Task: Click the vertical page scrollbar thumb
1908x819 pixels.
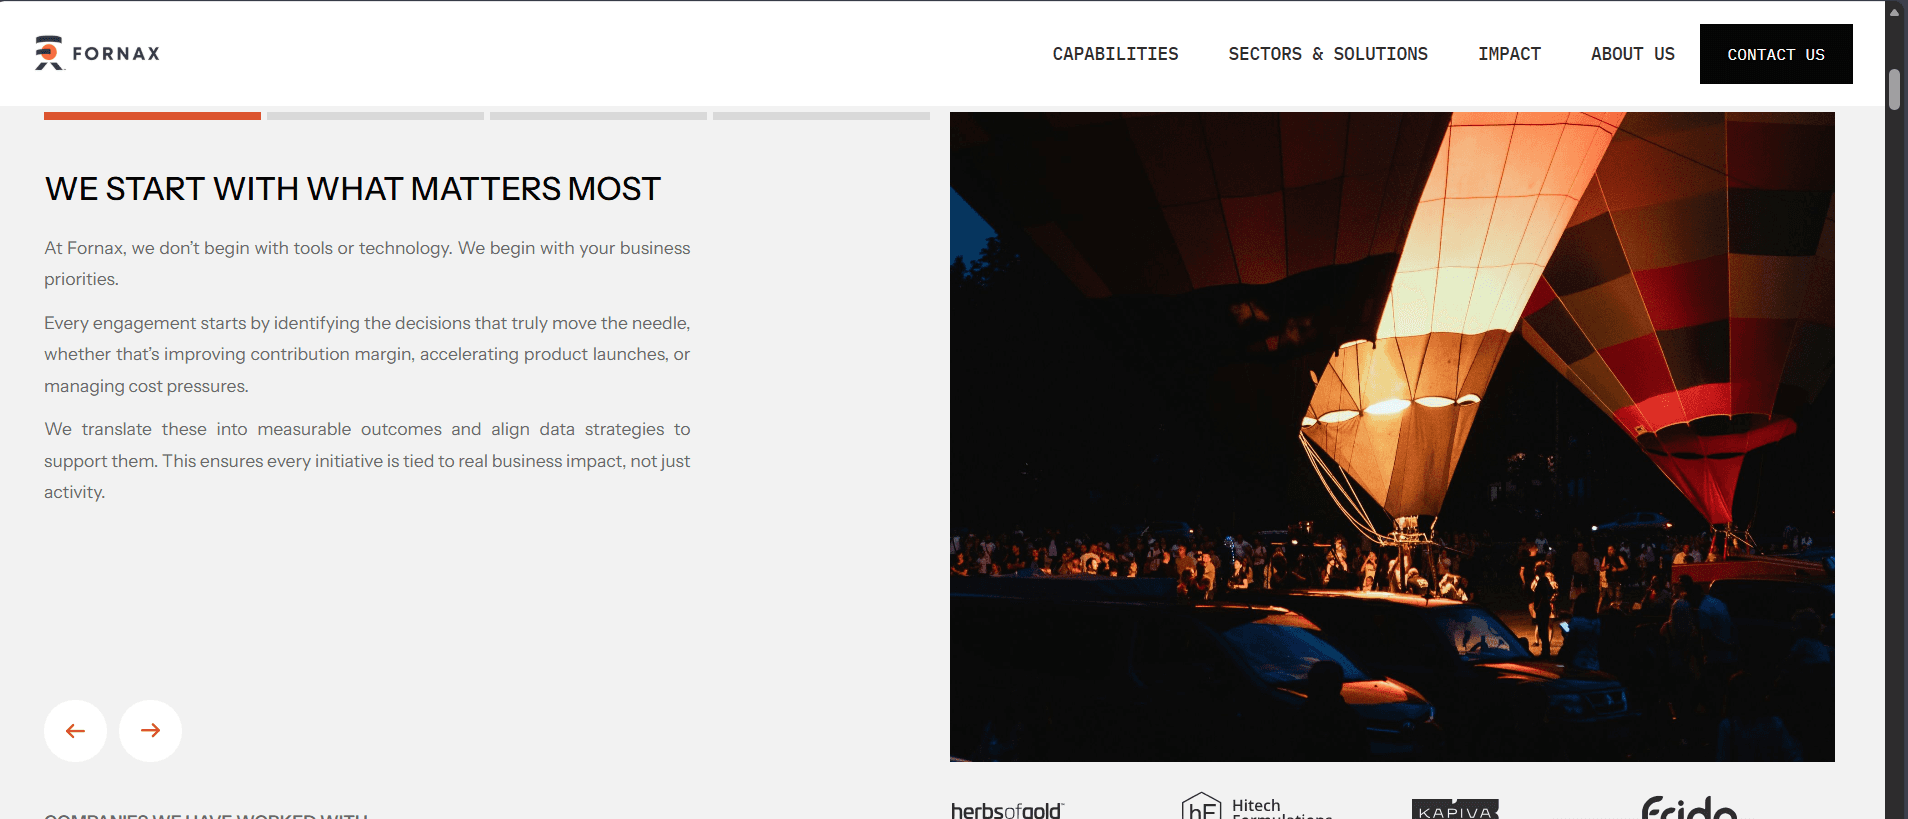Action: [1894, 89]
